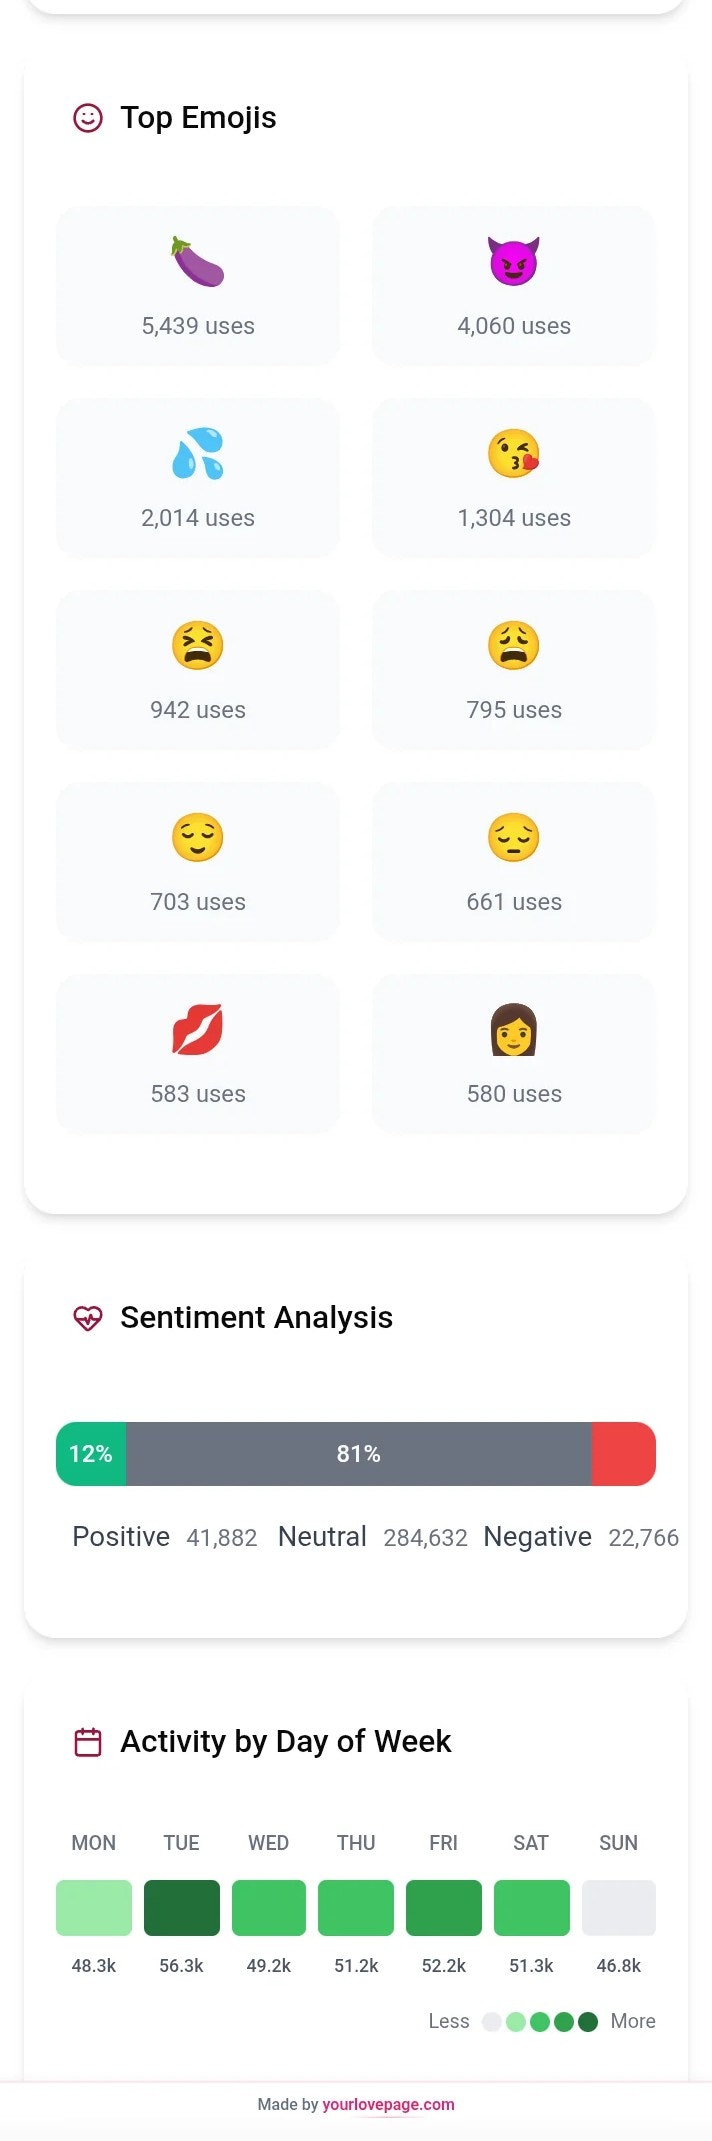Click the sweat droplets emoji with 2,014 uses
Screen dimensions: 712x2141
197,476
